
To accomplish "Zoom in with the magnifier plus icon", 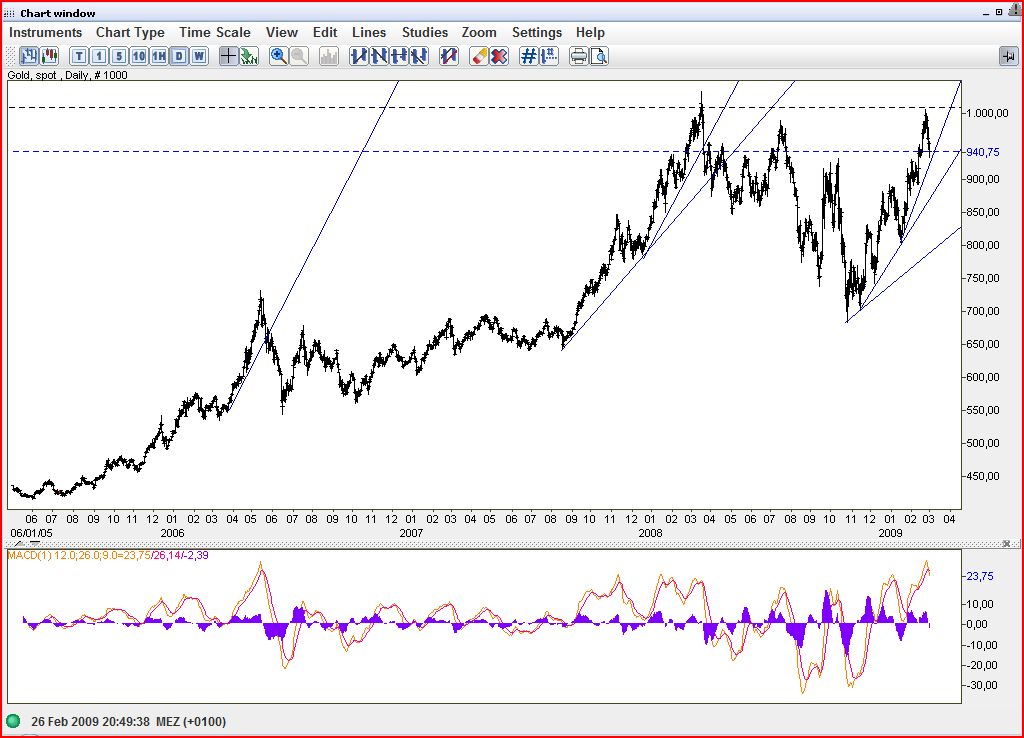I will click(279, 56).
